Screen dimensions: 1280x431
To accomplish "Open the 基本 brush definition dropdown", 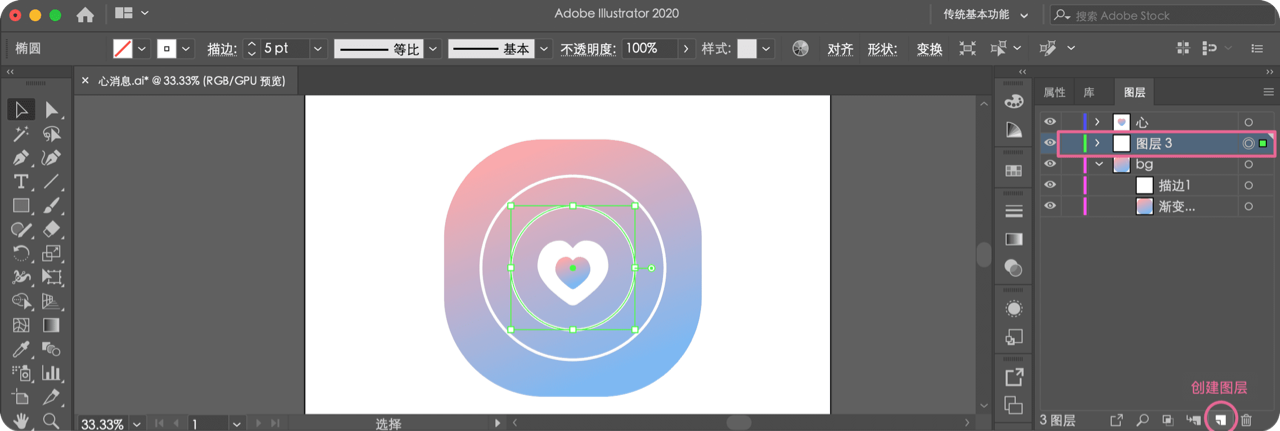I will [543, 48].
